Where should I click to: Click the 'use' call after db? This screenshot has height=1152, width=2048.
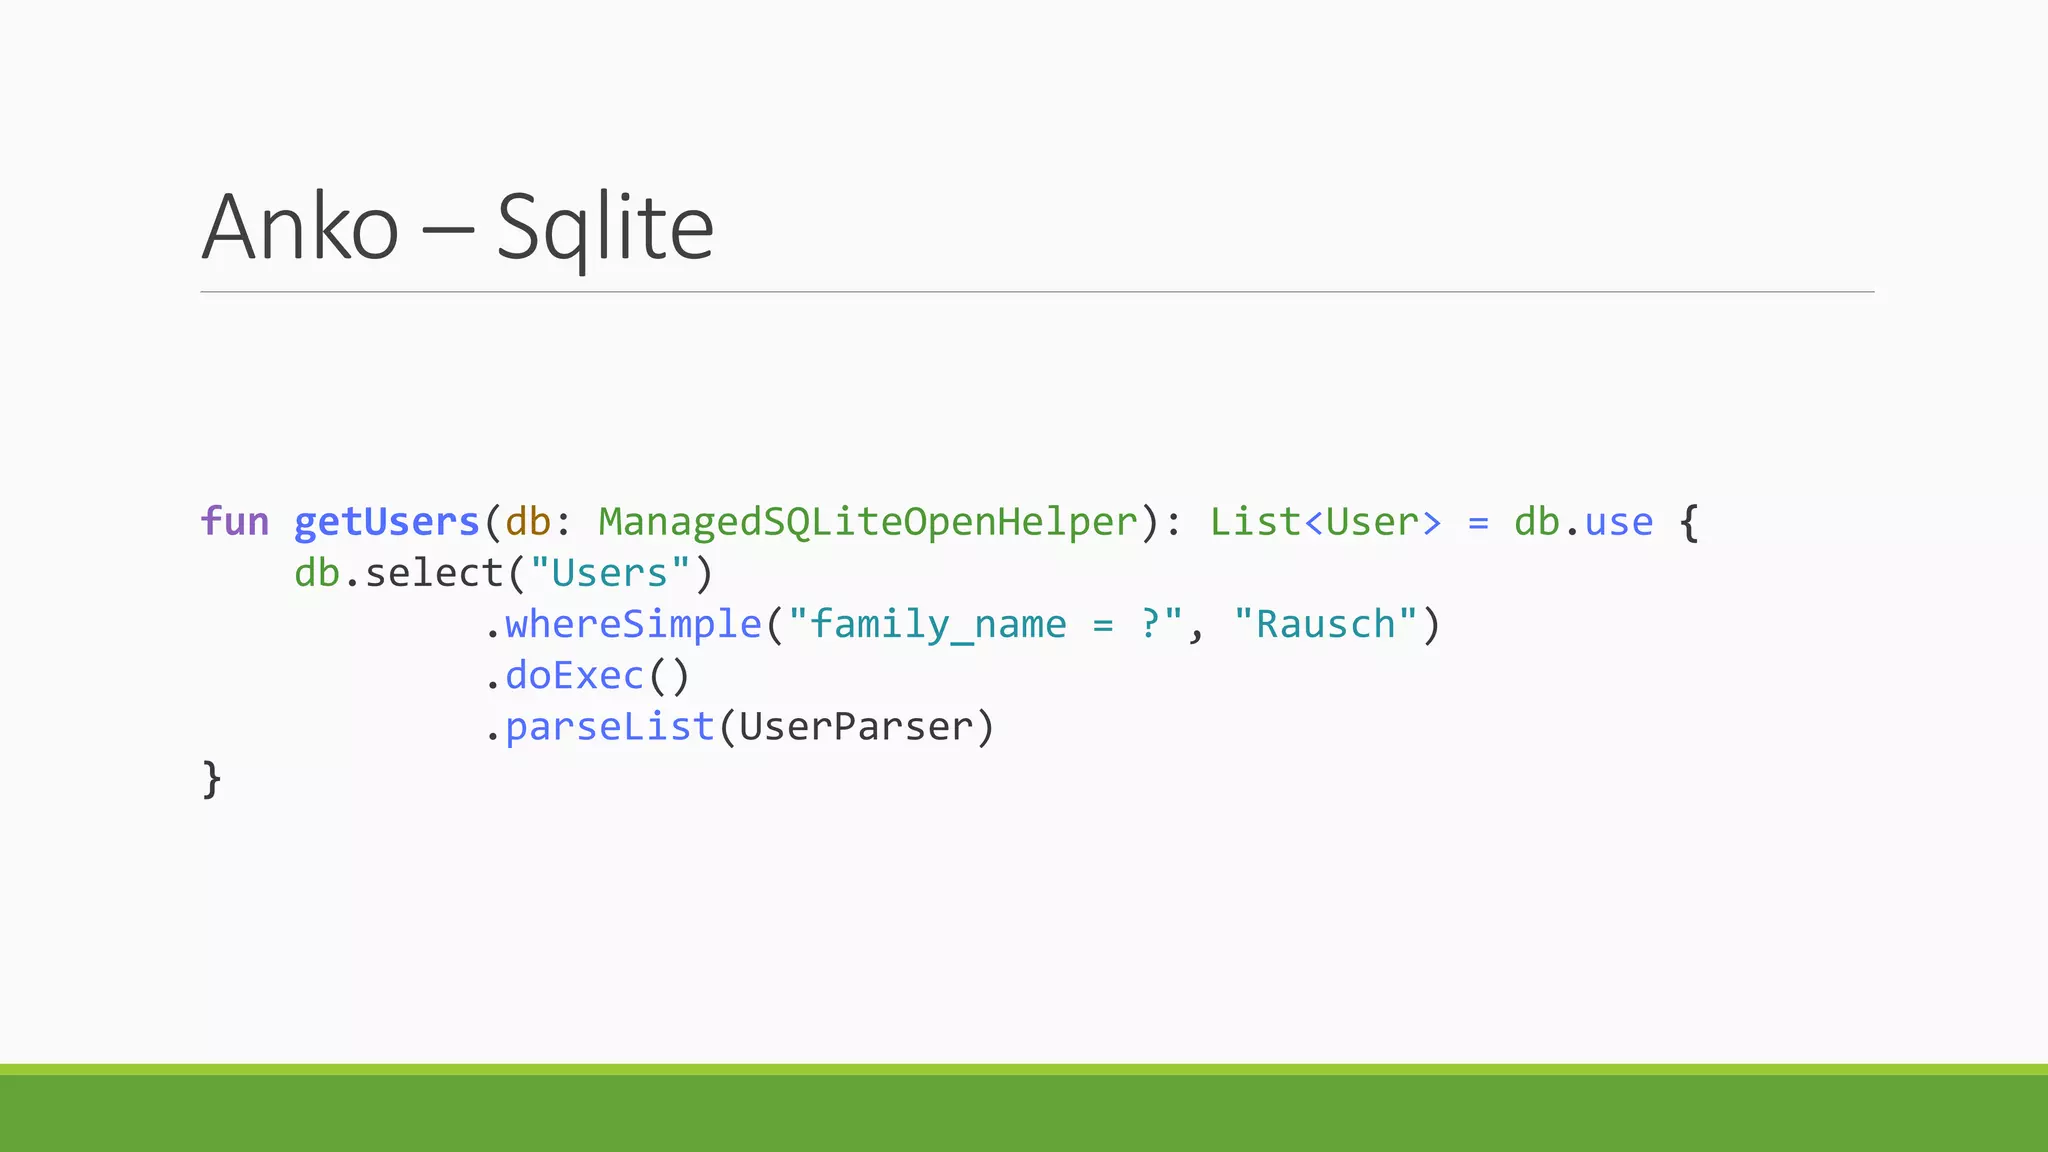click(1619, 522)
